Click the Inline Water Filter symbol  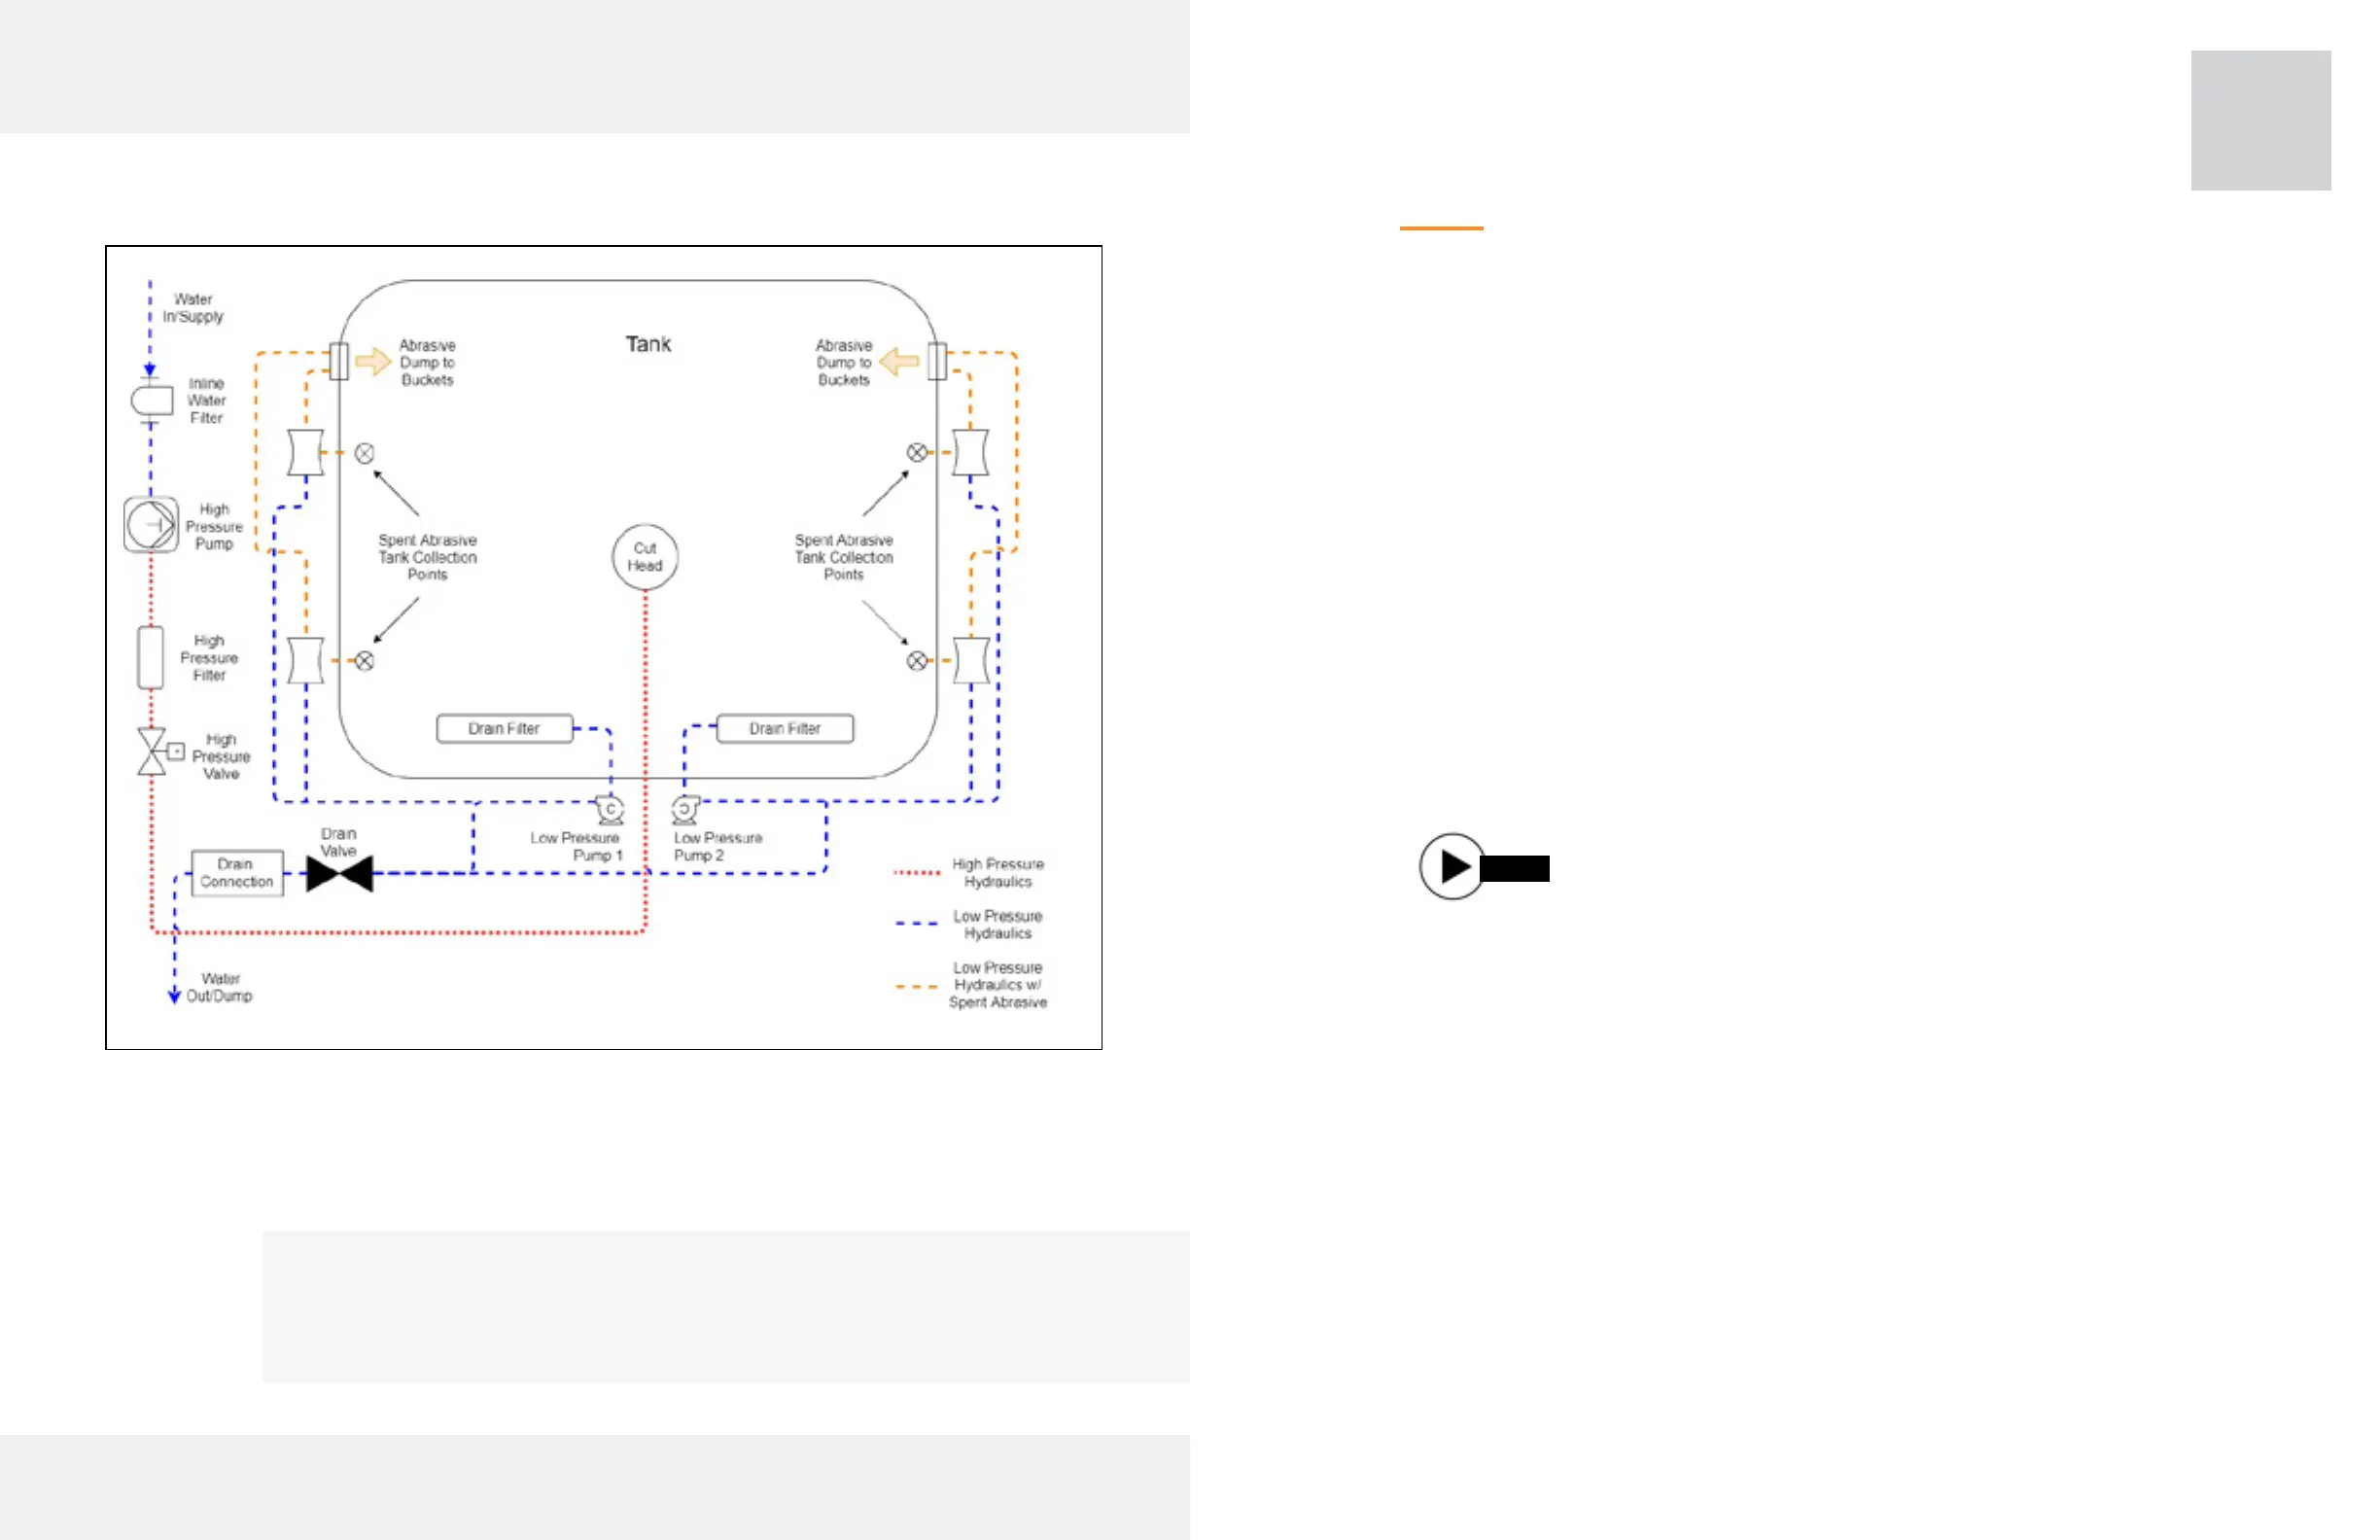pyautogui.click(x=152, y=400)
